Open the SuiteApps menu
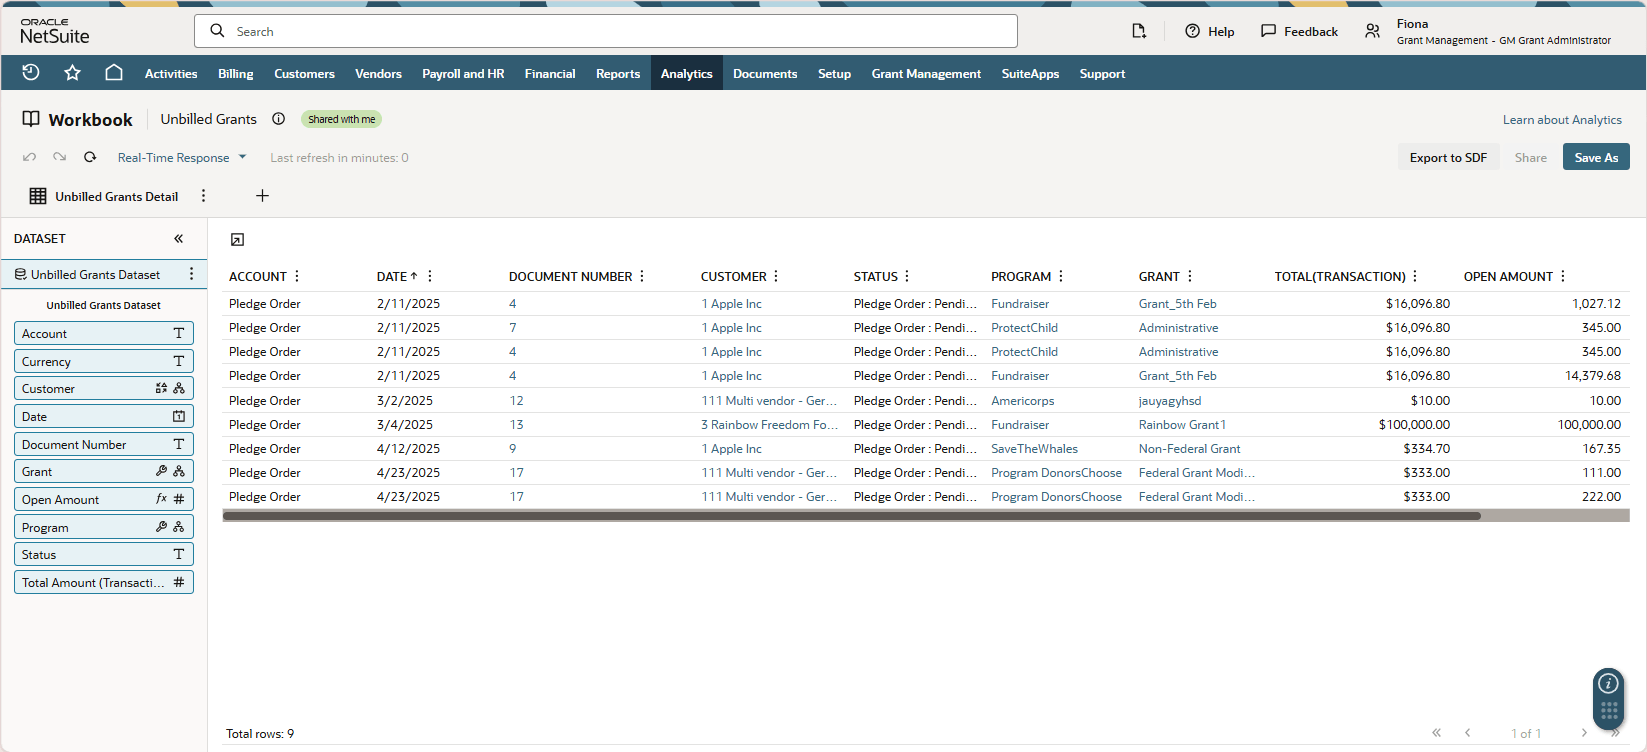Image resolution: width=1647 pixels, height=752 pixels. (1030, 73)
